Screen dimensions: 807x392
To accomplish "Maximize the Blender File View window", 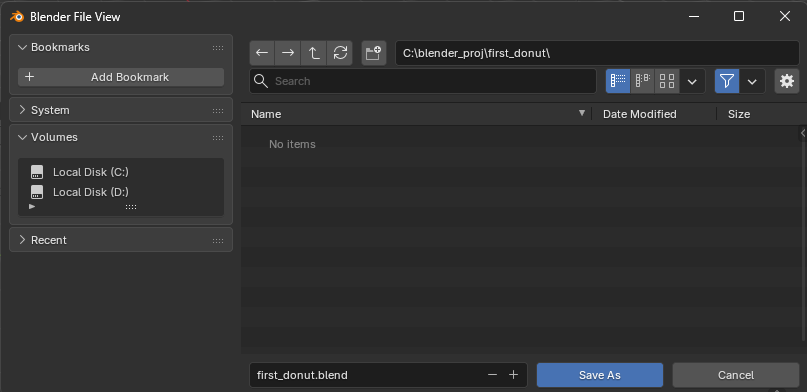I will 739,16.
